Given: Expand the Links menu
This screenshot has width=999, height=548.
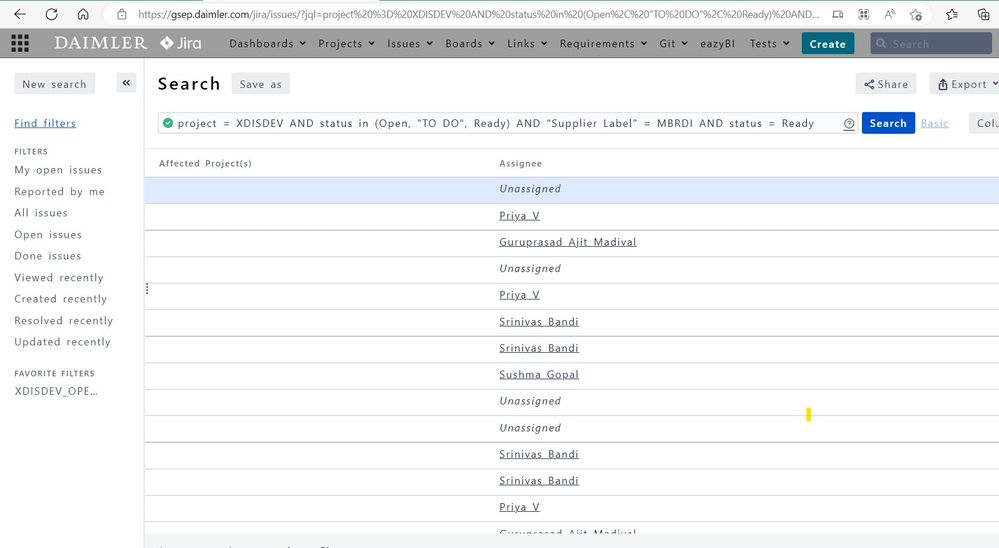Looking at the screenshot, I should 527,43.
